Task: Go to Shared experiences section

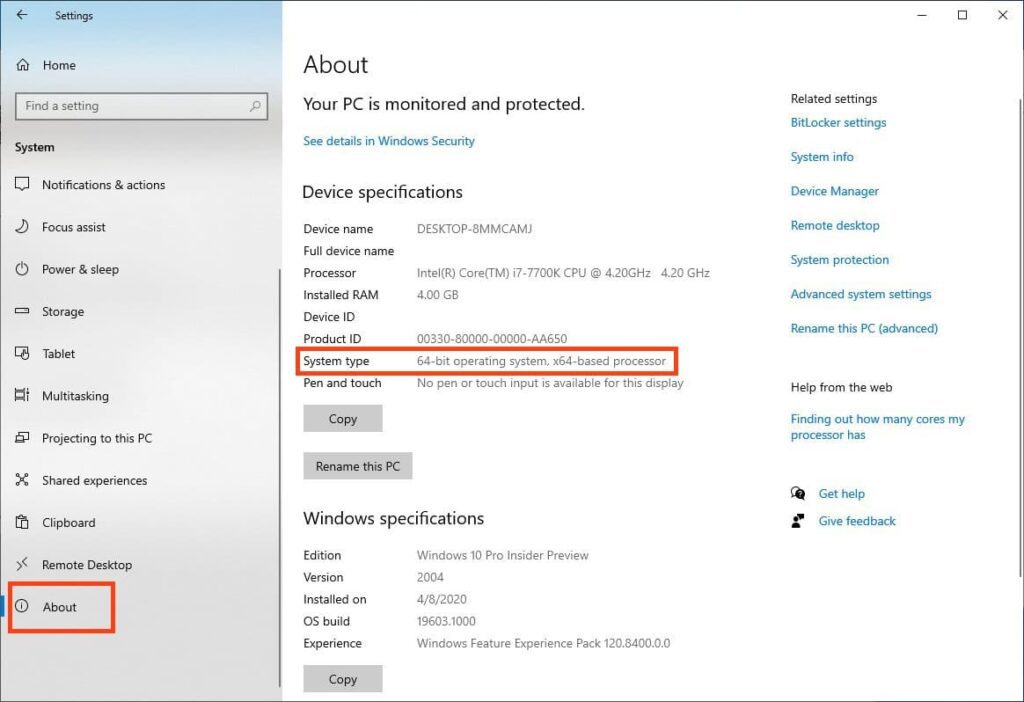Action: point(94,481)
